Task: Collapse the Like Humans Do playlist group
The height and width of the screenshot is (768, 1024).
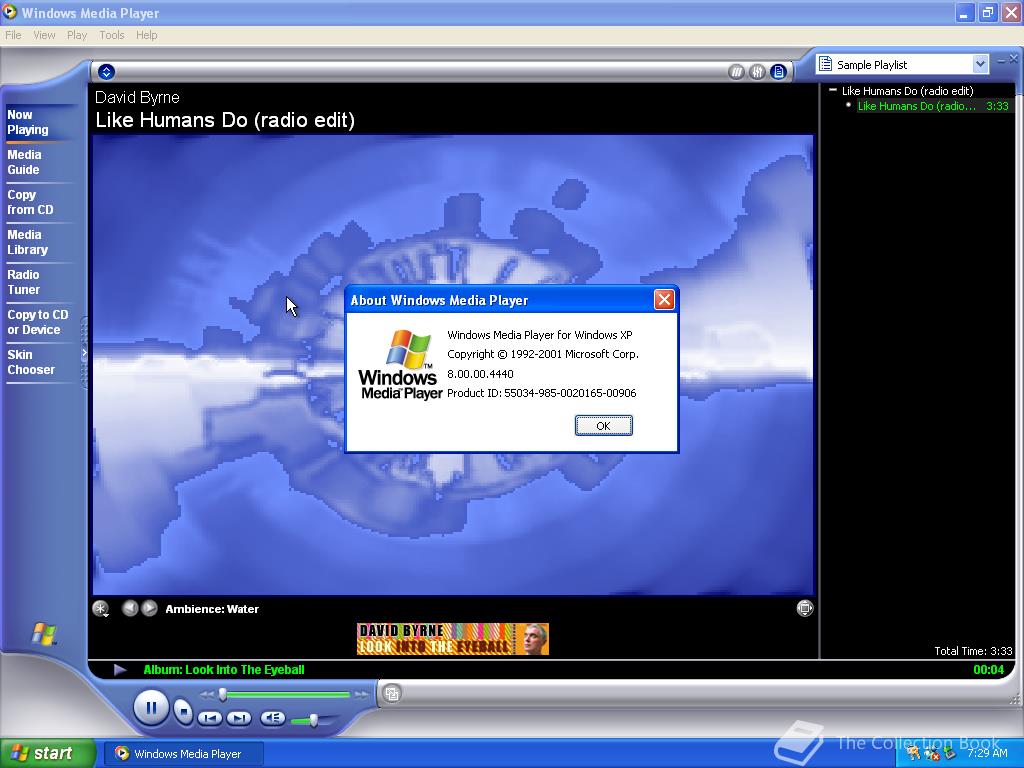Action: tap(833, 90)
